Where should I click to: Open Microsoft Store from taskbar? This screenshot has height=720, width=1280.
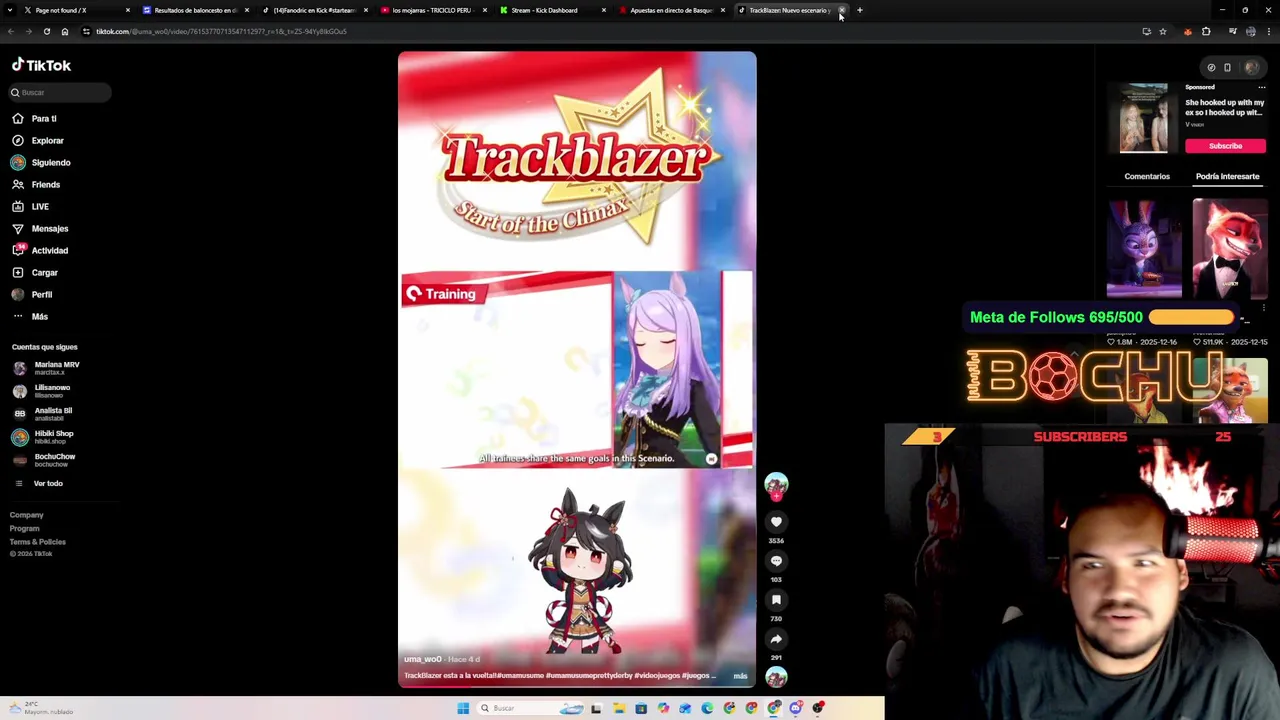641,708
